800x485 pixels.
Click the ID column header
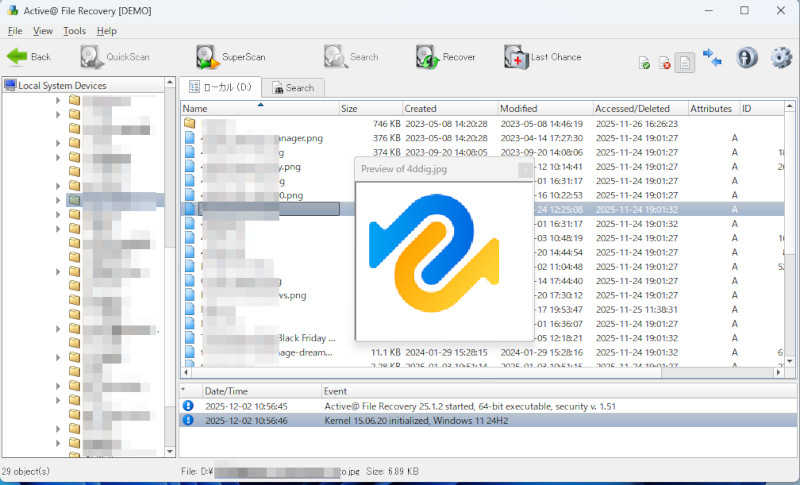[x=762, y=109]
